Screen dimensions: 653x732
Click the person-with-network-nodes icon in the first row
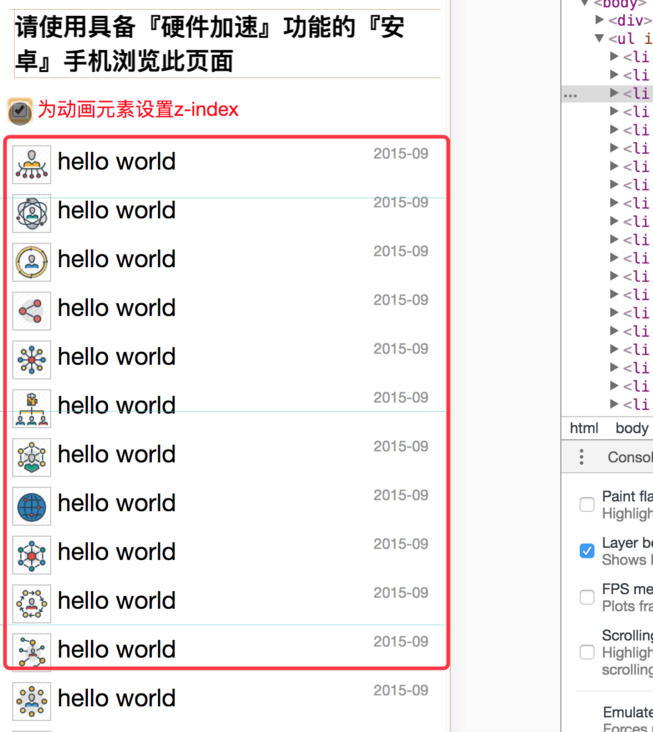coord(31,164)
